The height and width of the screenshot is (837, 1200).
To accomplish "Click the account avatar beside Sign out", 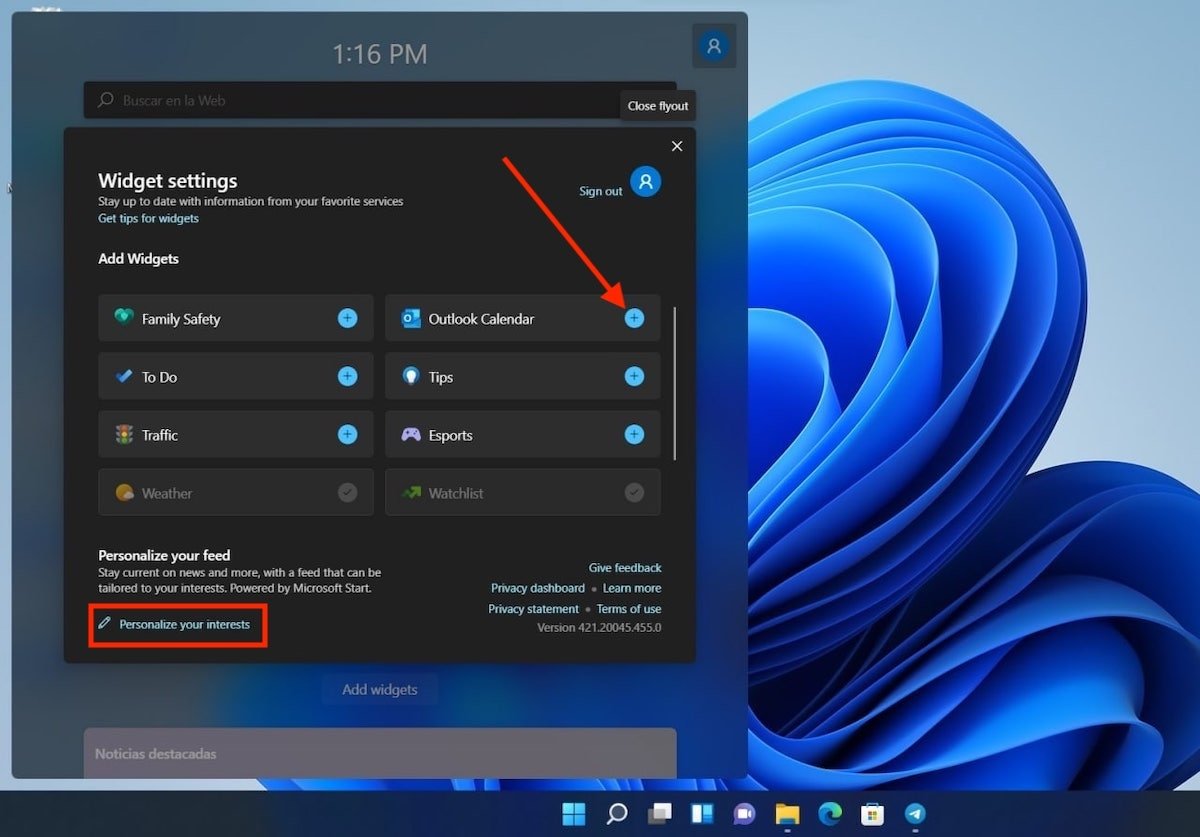I will click(x=646, y=181).
